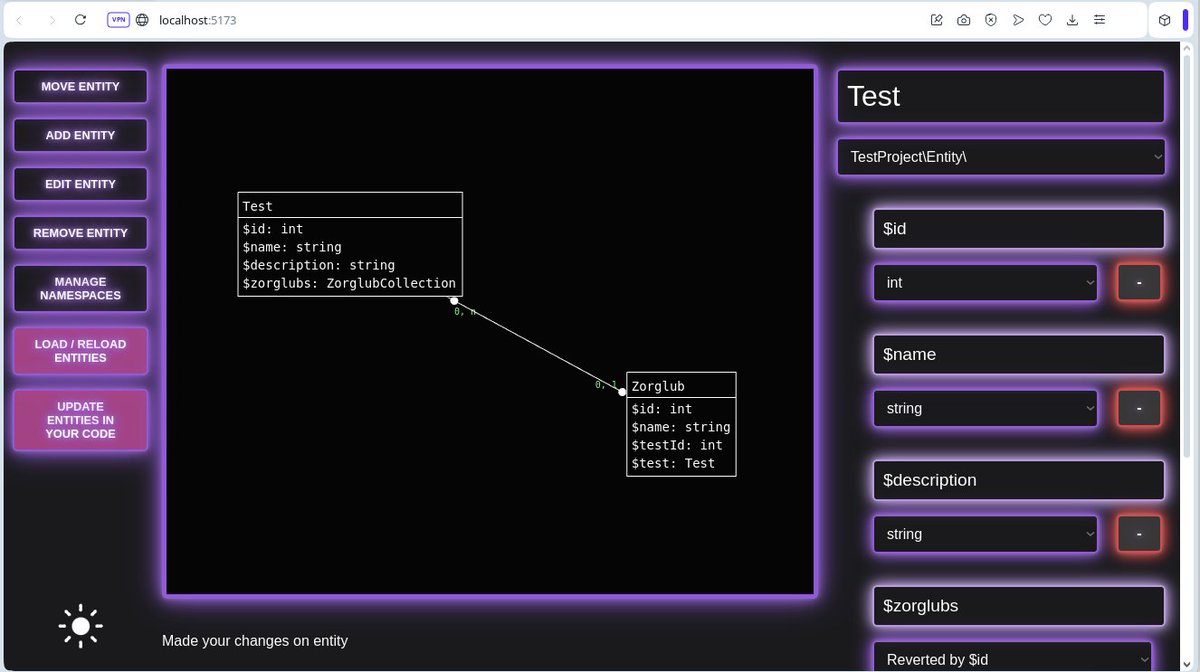Go back in browser history
The width and height of the screenshot is (1200, 672).
coord(18,20)
